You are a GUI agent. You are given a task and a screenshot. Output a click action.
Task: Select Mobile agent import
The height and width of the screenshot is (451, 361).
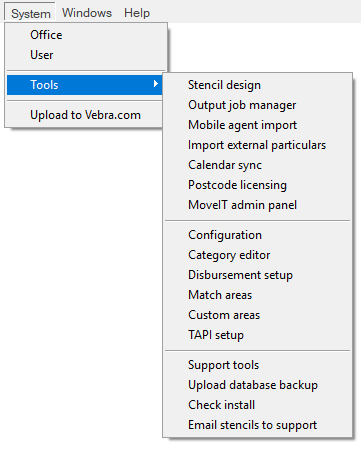click(257, 125)
